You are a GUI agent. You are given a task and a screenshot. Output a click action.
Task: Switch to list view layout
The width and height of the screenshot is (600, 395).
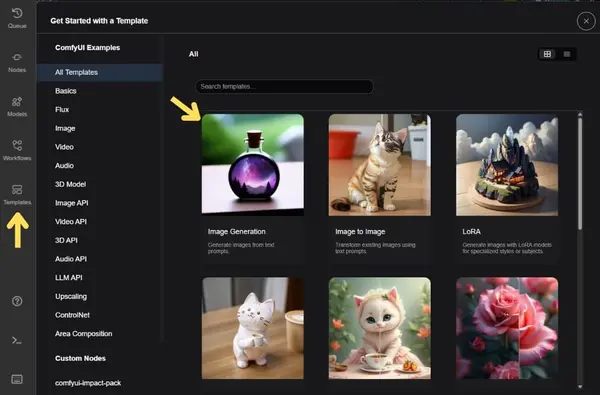(x=567, y=54)
